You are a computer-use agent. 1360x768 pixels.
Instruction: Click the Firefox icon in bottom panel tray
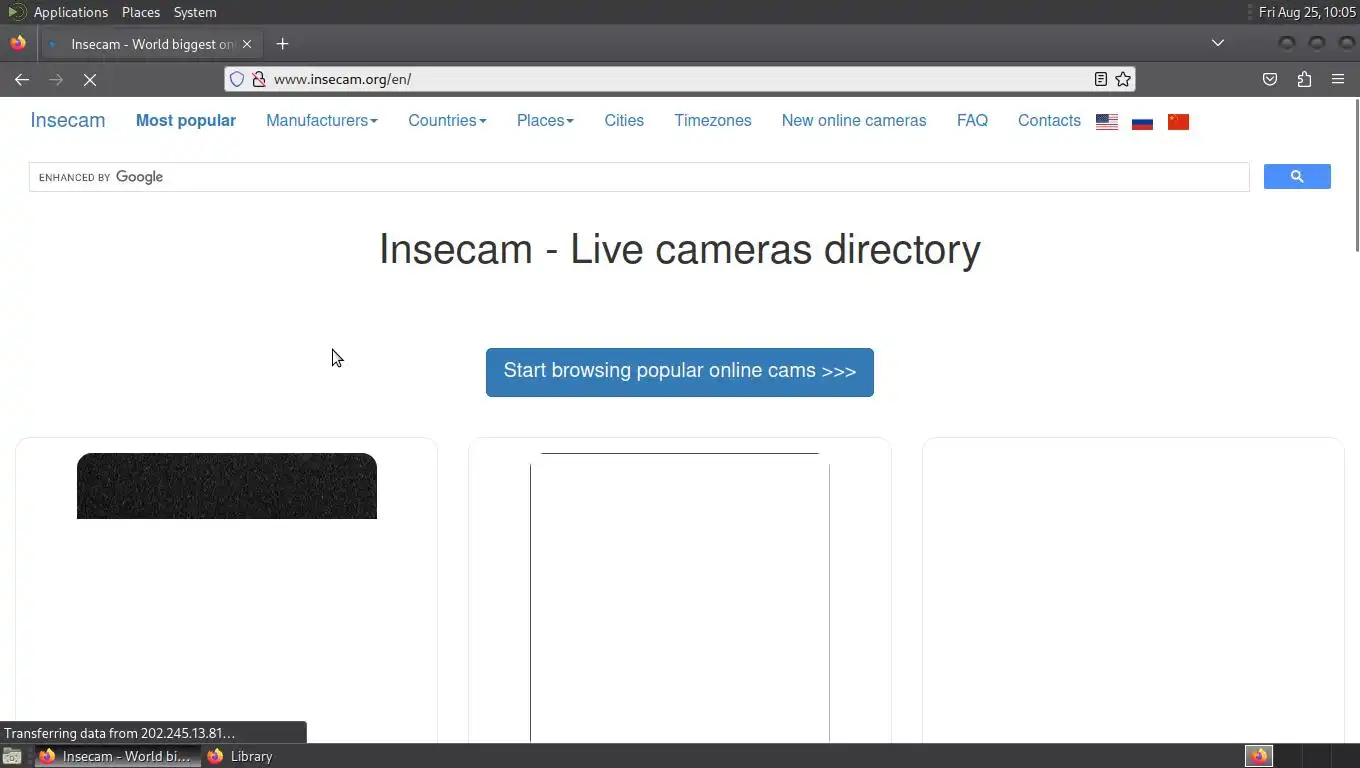coord(1259,756)
